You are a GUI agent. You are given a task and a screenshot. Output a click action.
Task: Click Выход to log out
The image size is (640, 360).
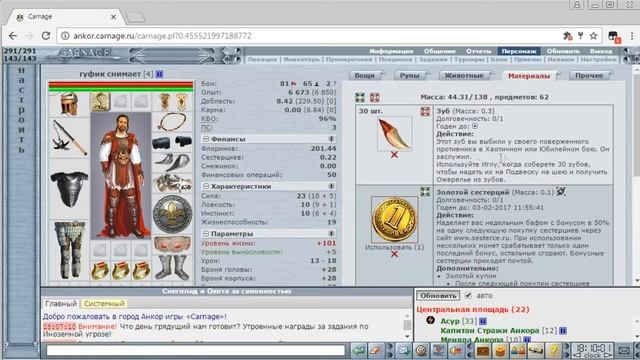point(601,51)
